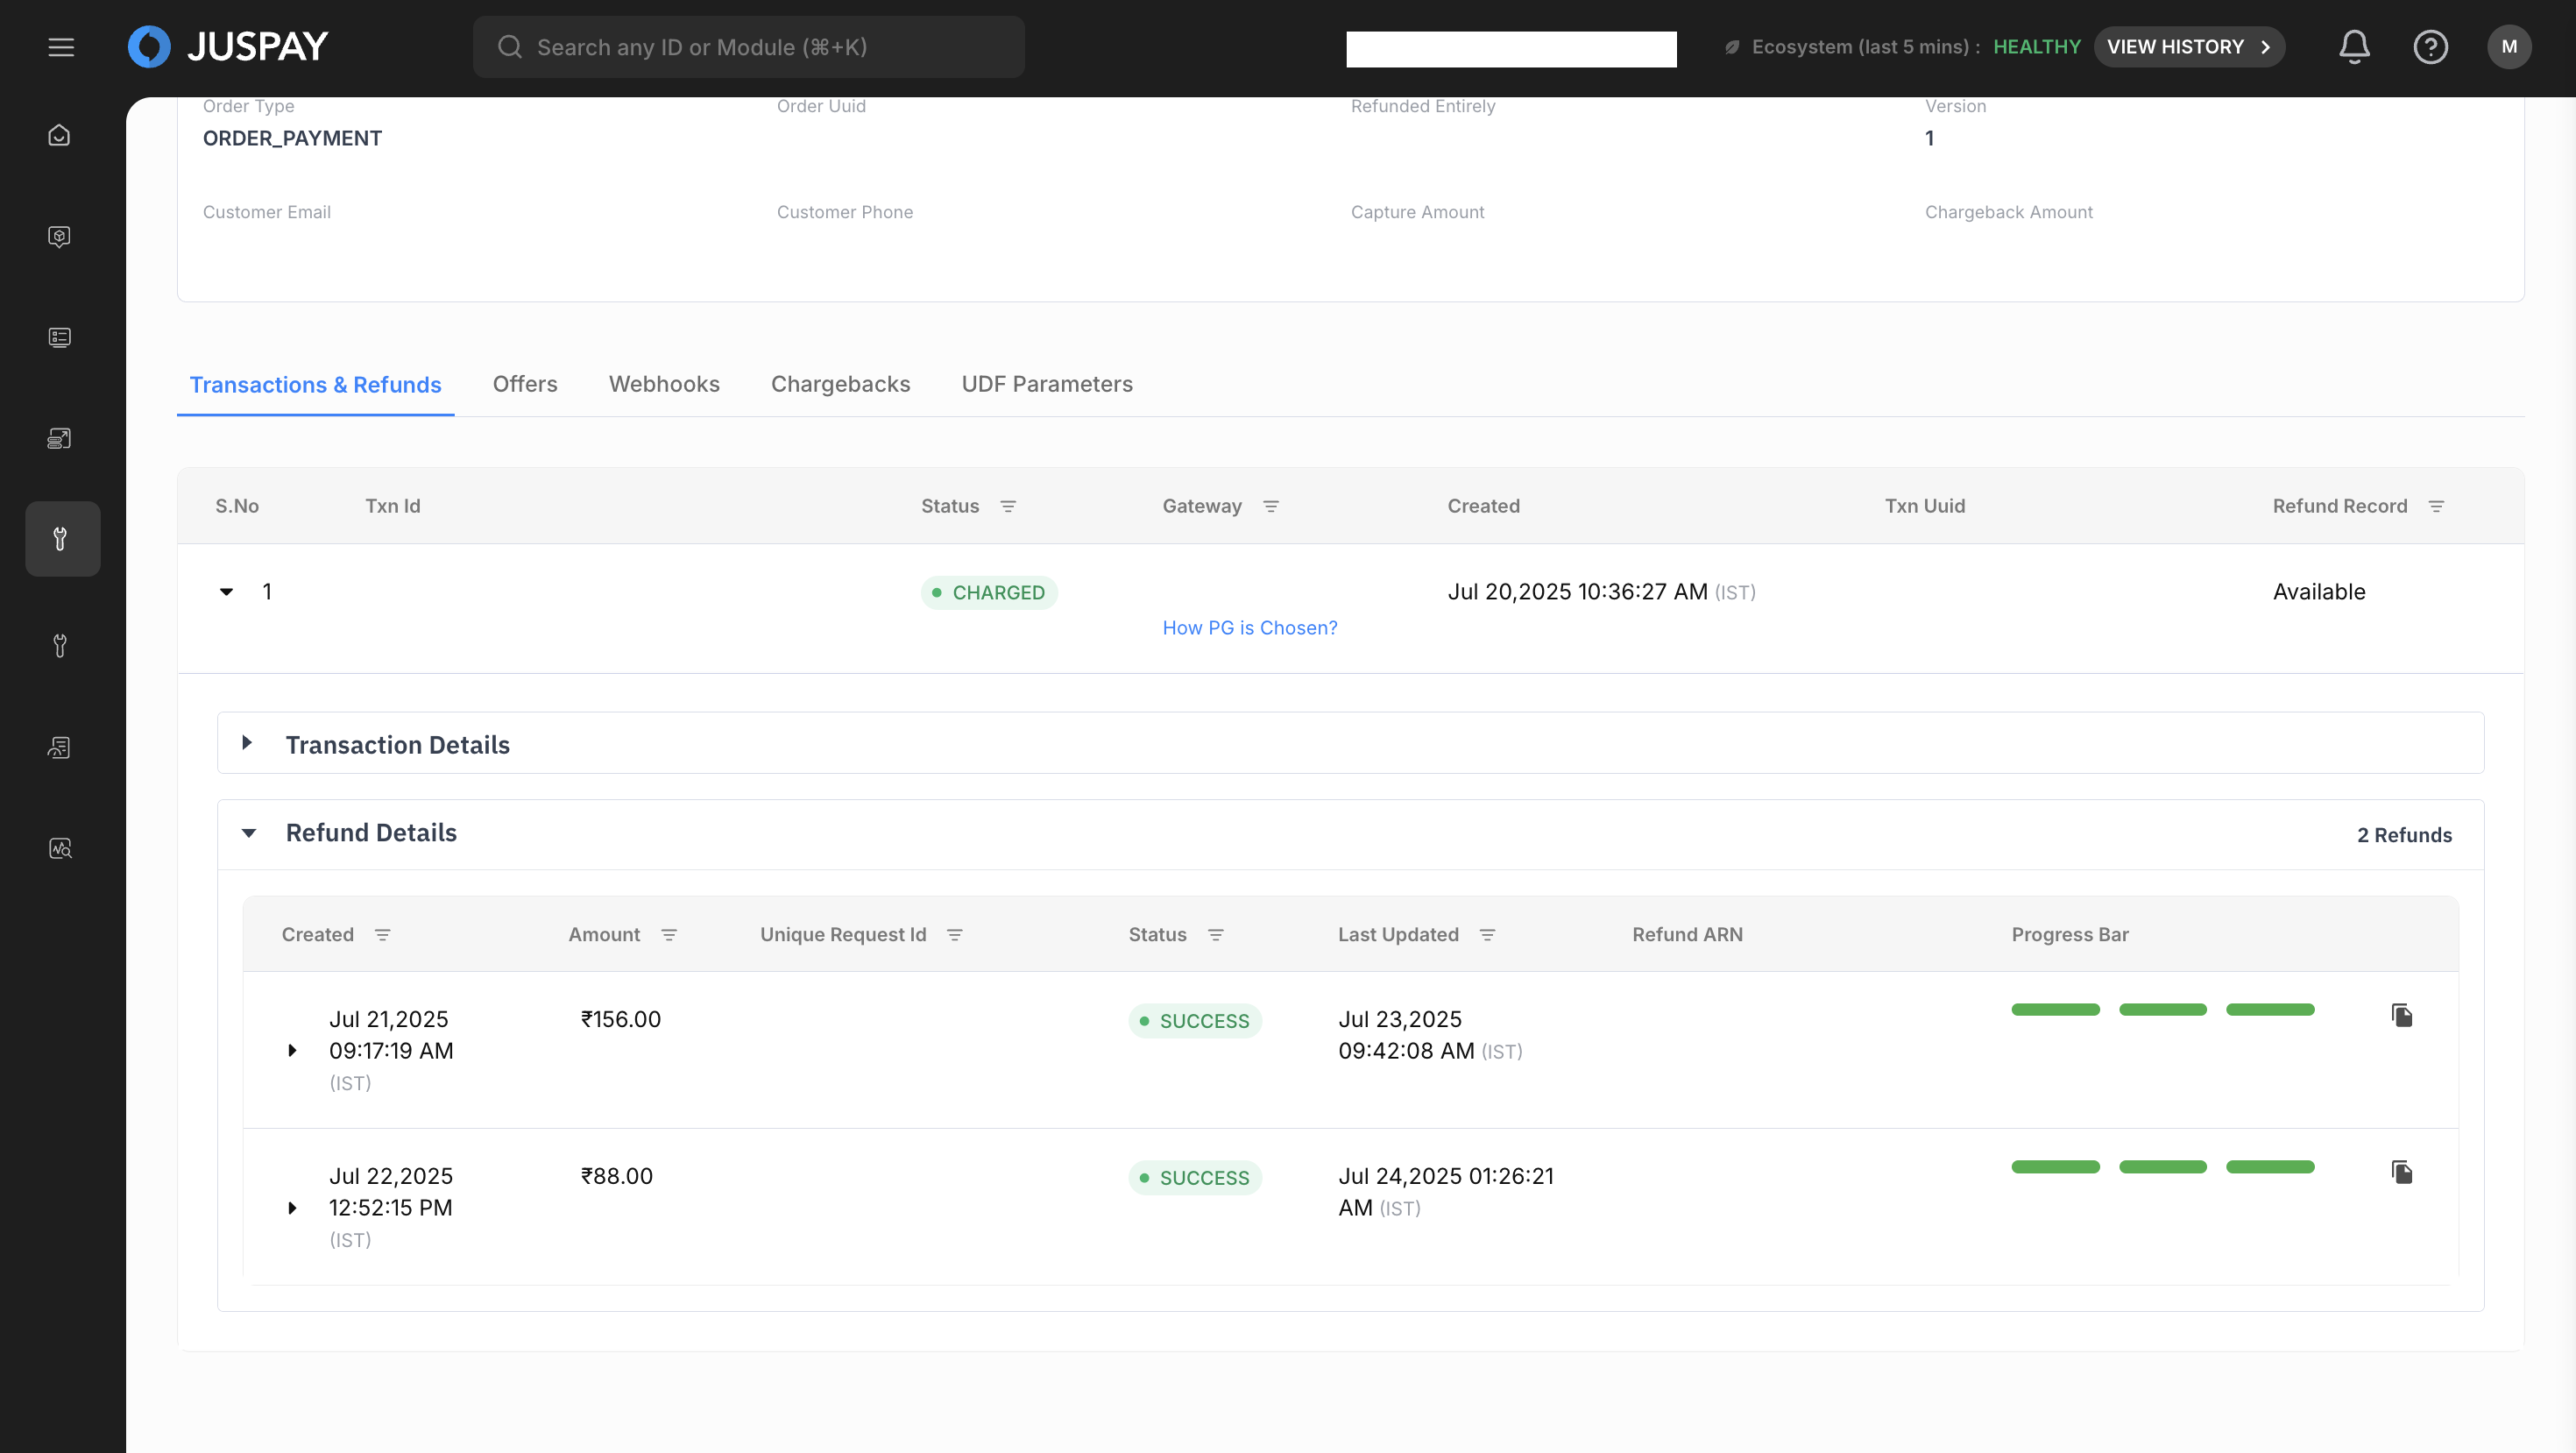
Task: Open the help question mark icon
Action: tap(2430, 47)
